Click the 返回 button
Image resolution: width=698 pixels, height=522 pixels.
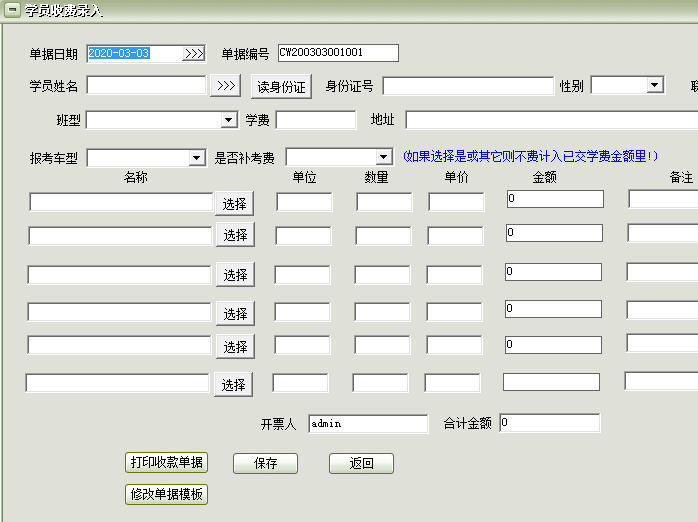[361, 464]
